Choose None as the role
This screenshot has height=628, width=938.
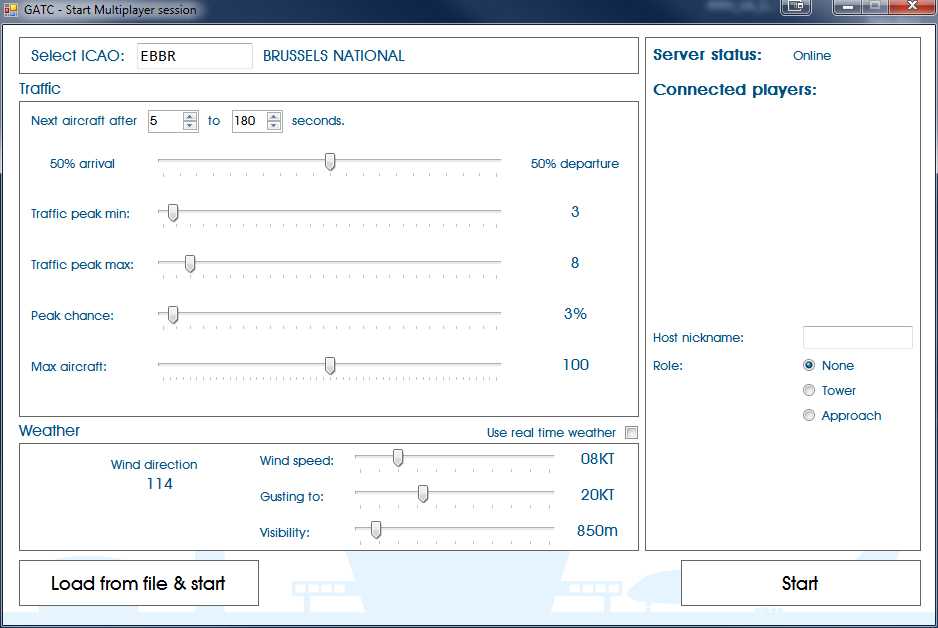tap(809, 365)
